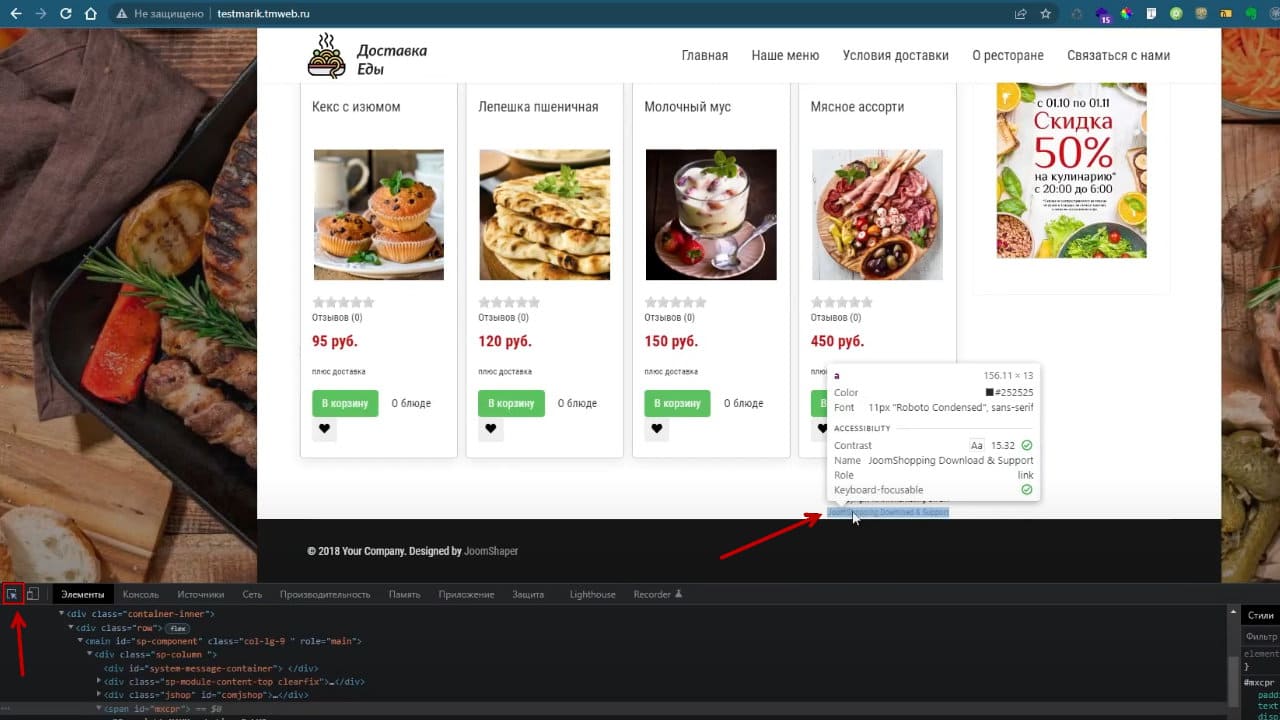Screen dimensions: 1280x720
Task: Expand the div jshop comjshop node
Action: point(99,694)
